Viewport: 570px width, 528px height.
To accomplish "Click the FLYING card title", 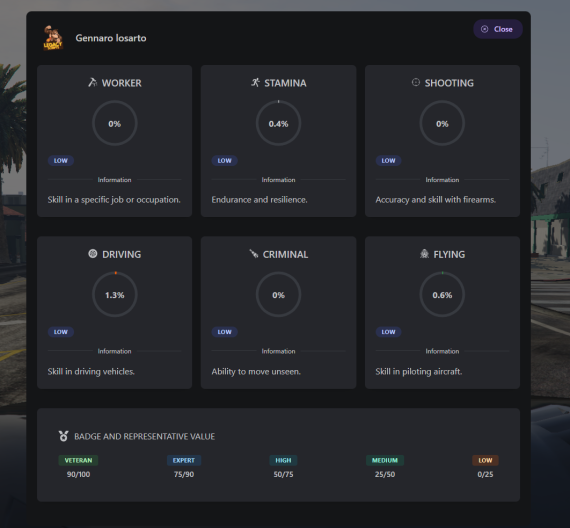I will [x=449, y=255].
